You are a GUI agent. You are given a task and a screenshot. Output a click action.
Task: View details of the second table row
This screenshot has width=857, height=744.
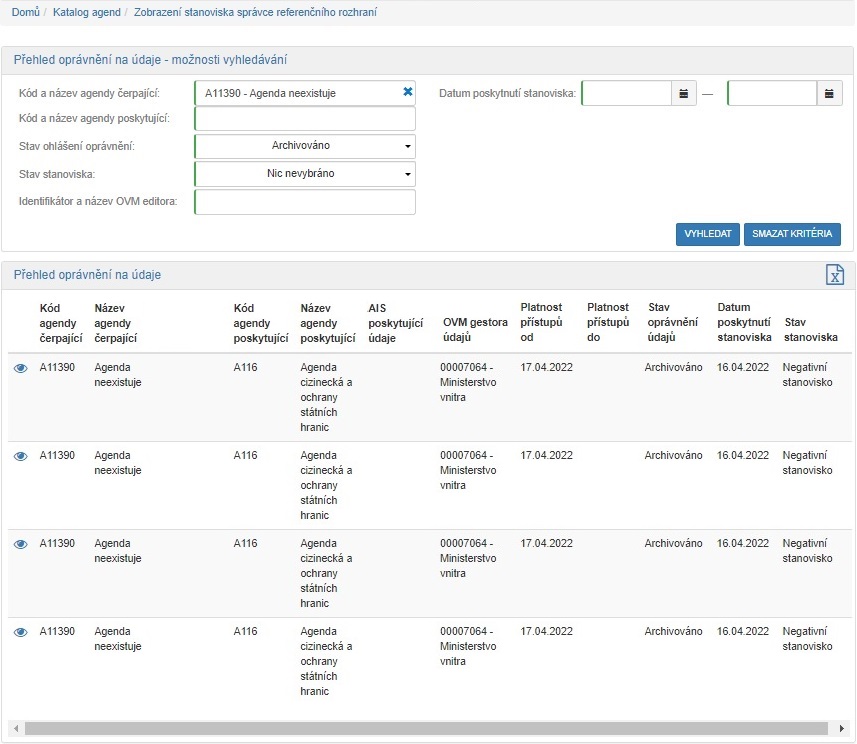click(x=20, y=456)
